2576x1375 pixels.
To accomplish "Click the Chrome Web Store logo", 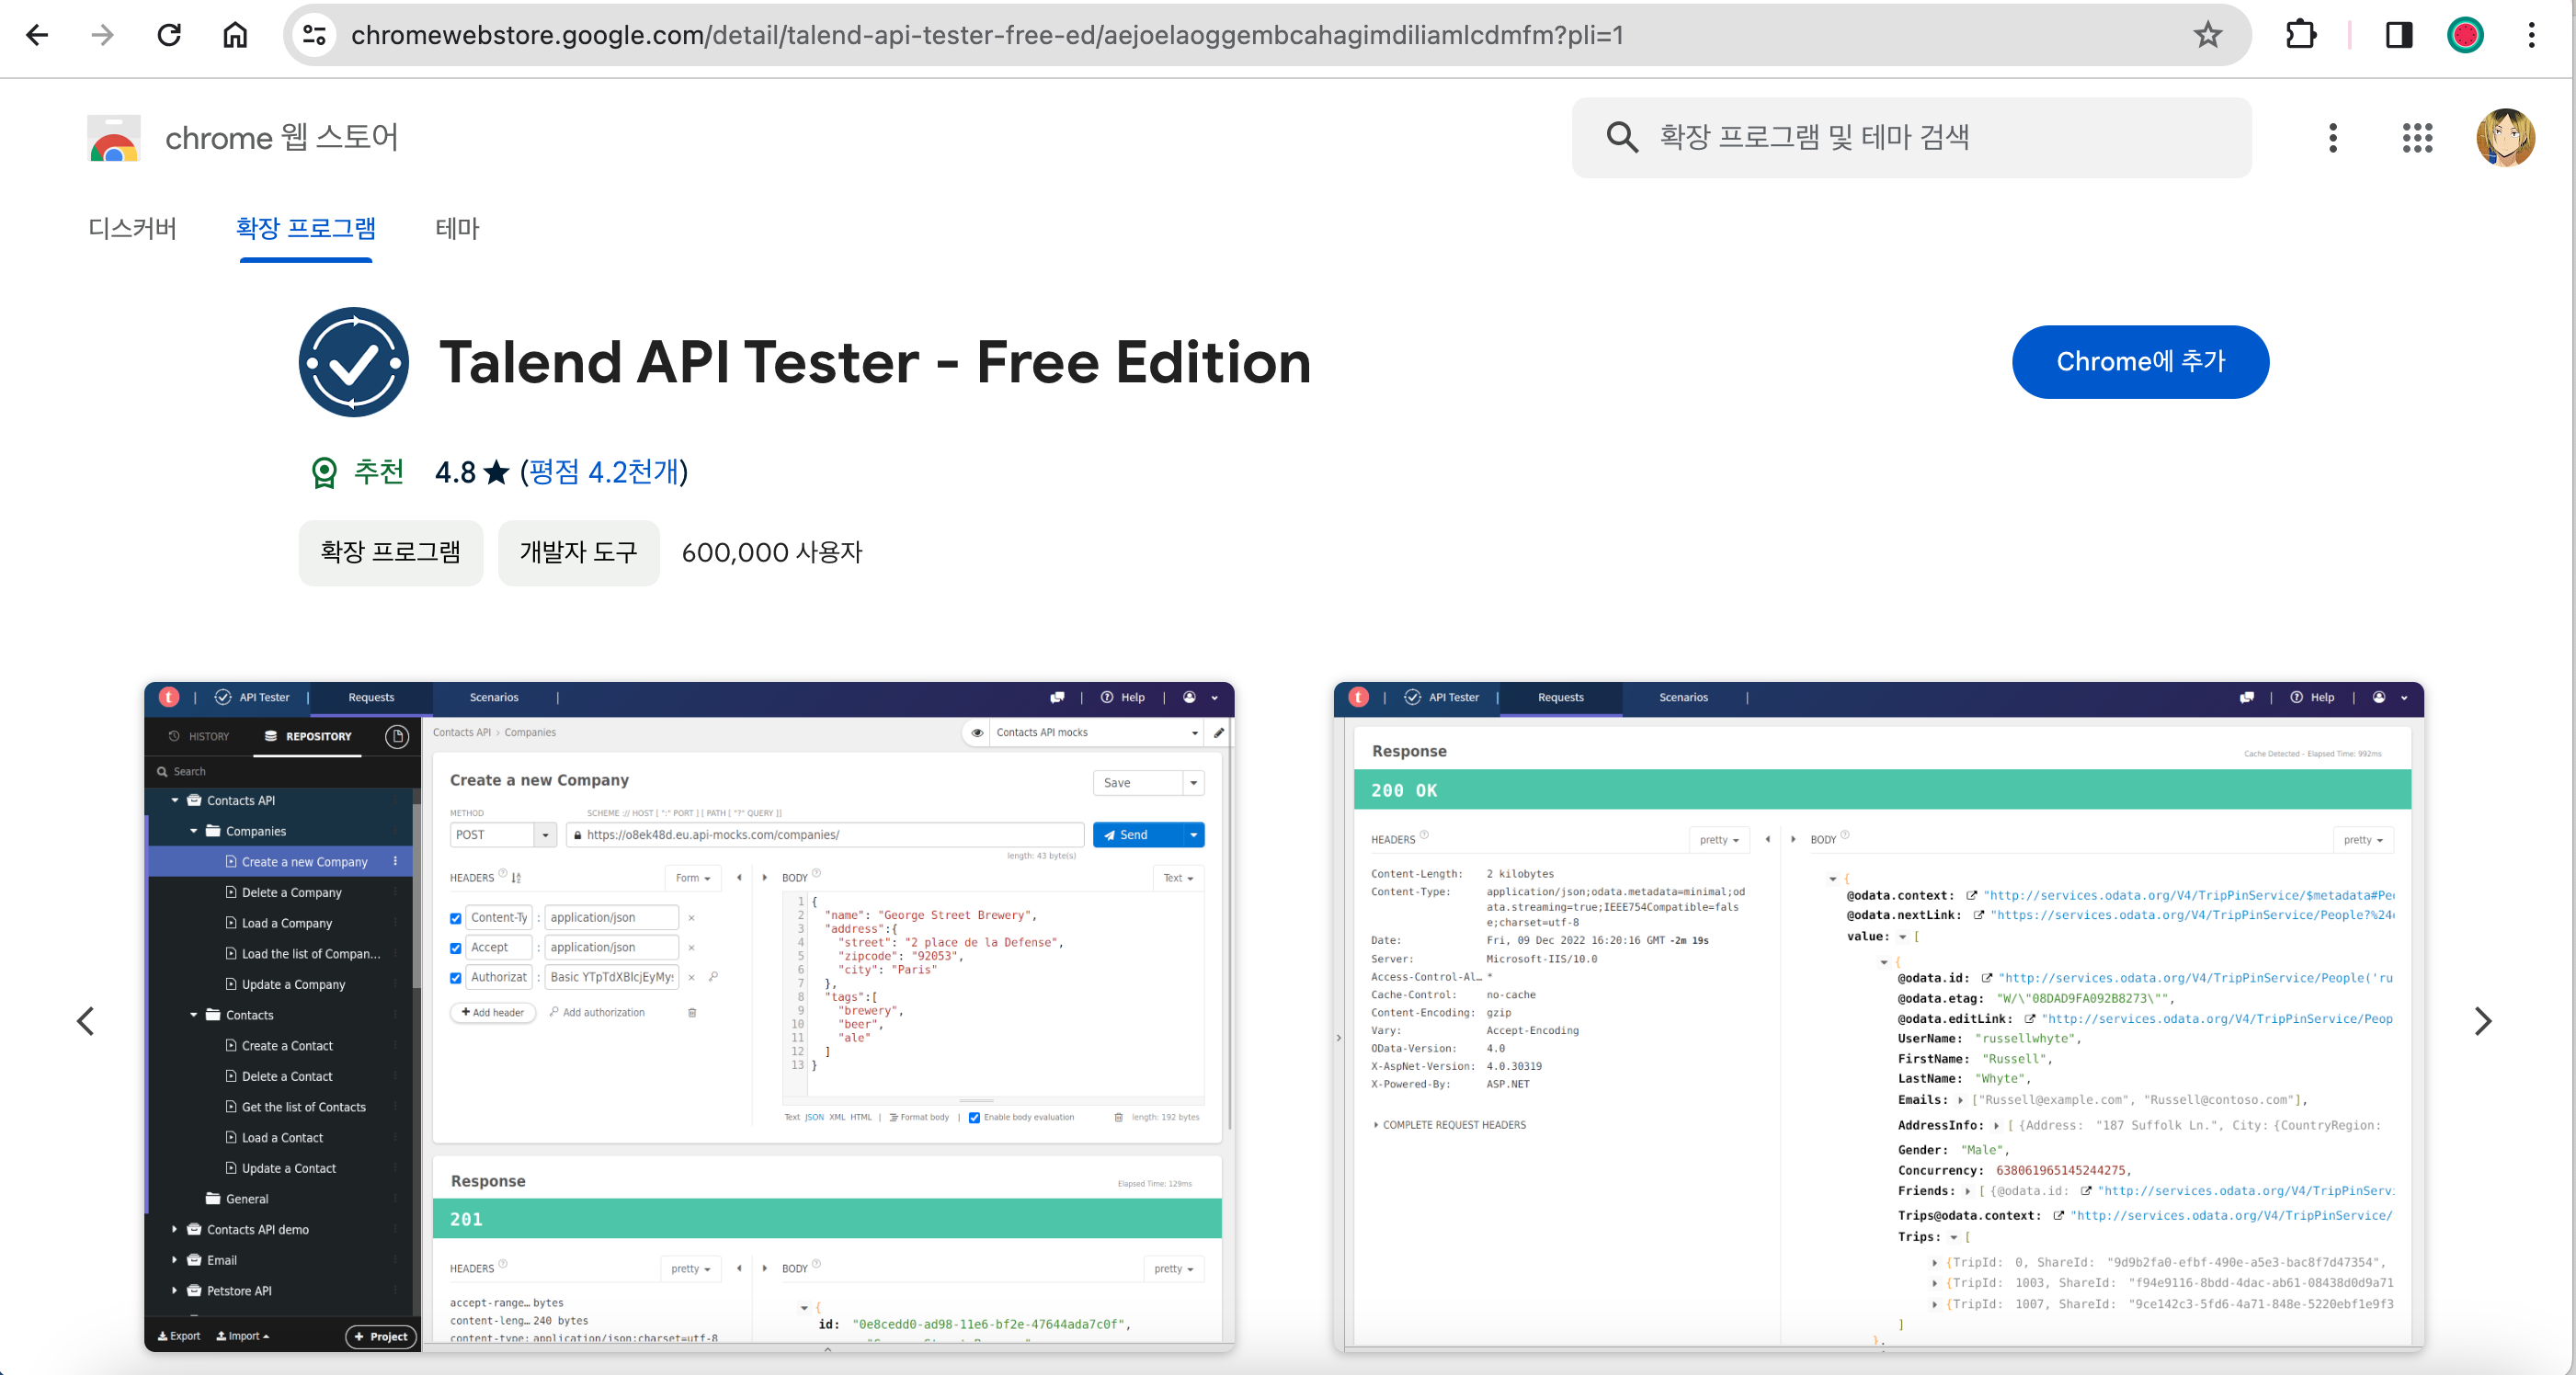I will point(113,138).
